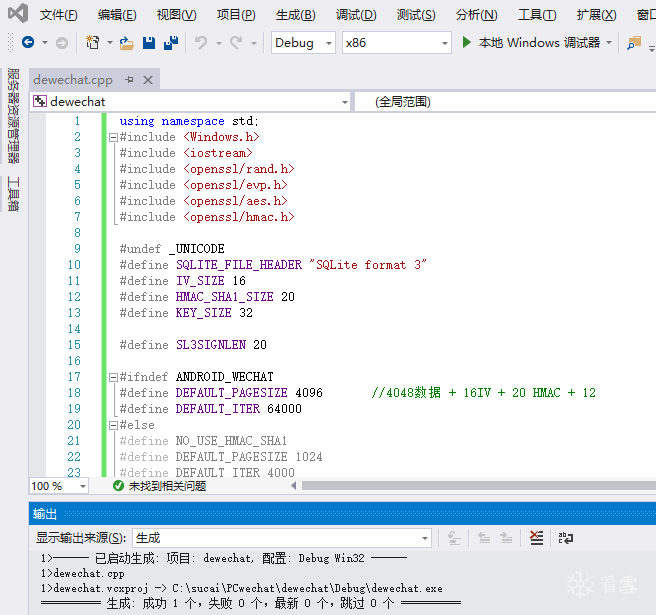The image size is (656, 615).
Task: Open the undo history dropdown arrow
Action: 218,43
